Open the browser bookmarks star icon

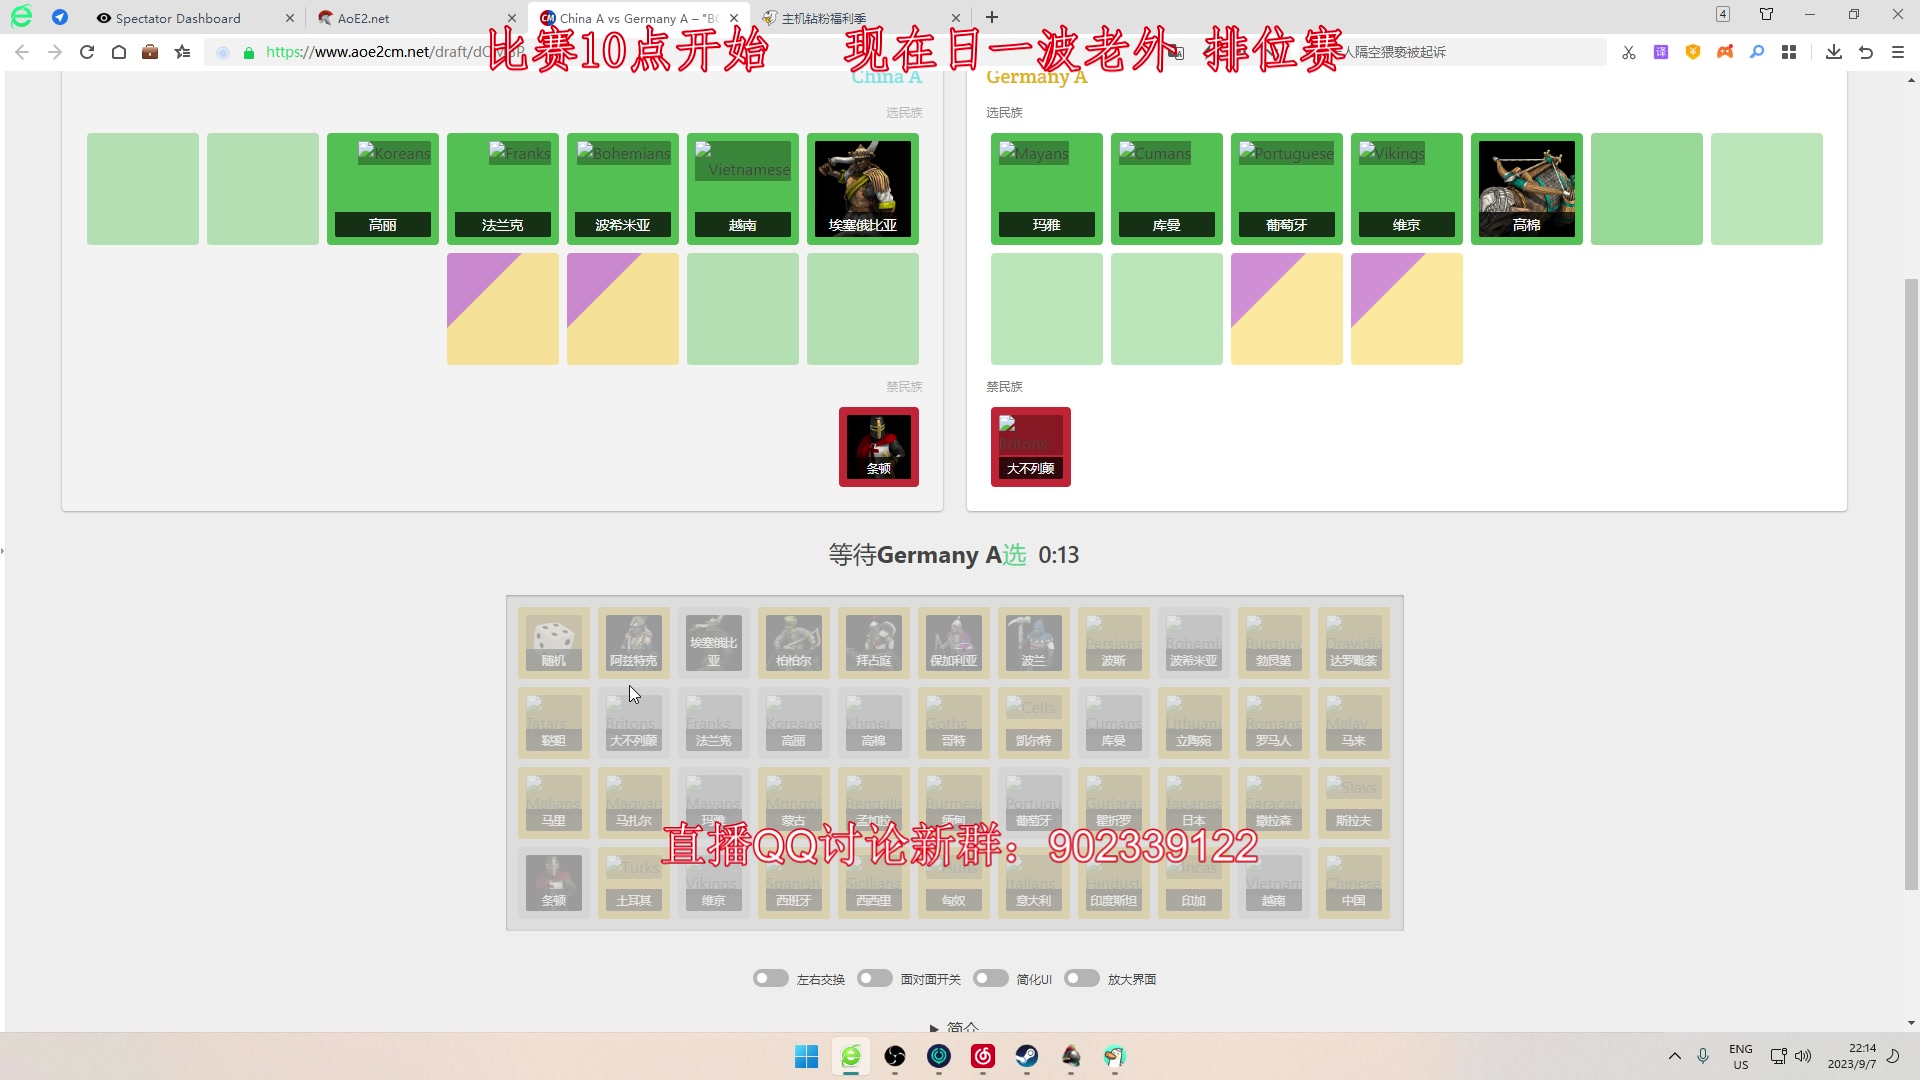(182, 52)
